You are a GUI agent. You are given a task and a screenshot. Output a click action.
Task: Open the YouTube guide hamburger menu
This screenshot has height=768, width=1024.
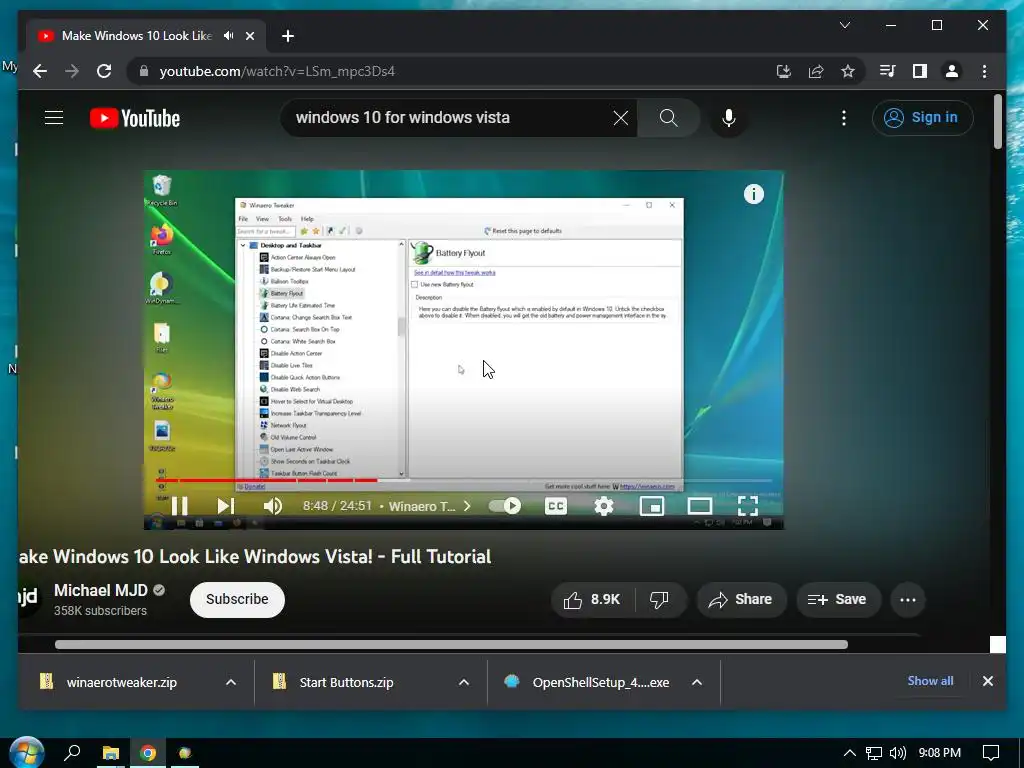(54, 118)
